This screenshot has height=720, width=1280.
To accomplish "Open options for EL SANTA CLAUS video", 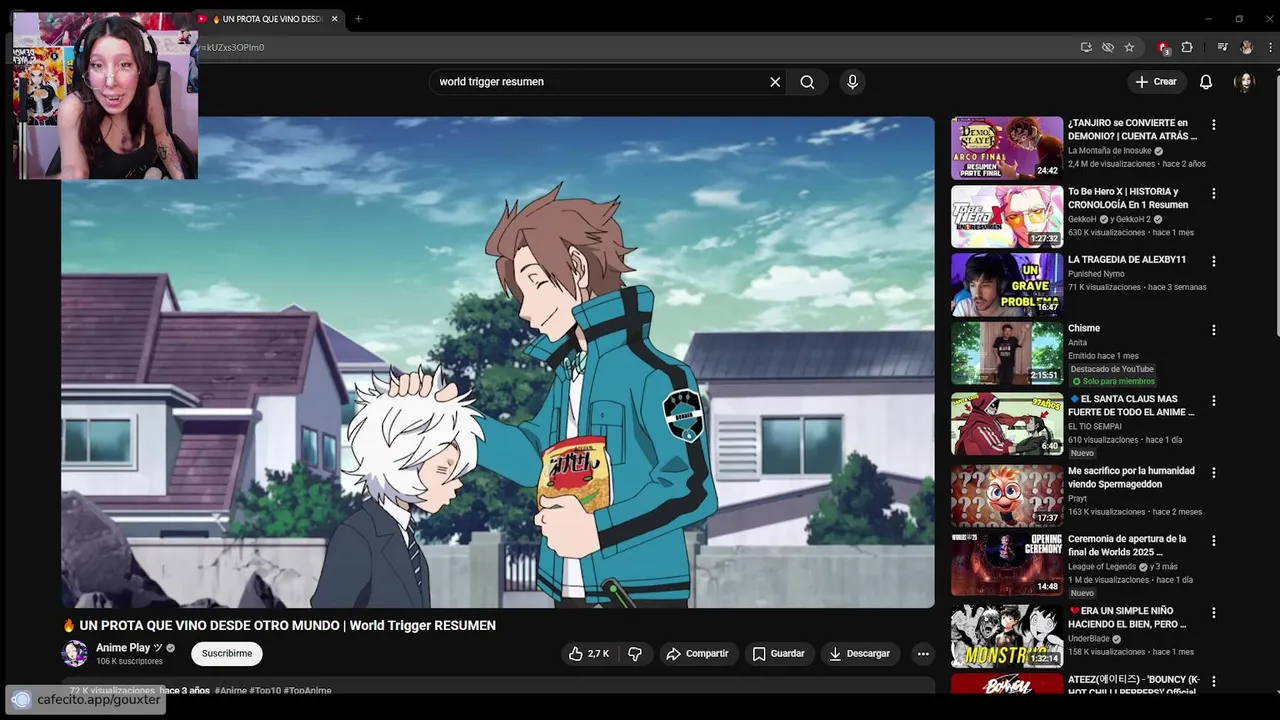I will (x=1214, y=400).
